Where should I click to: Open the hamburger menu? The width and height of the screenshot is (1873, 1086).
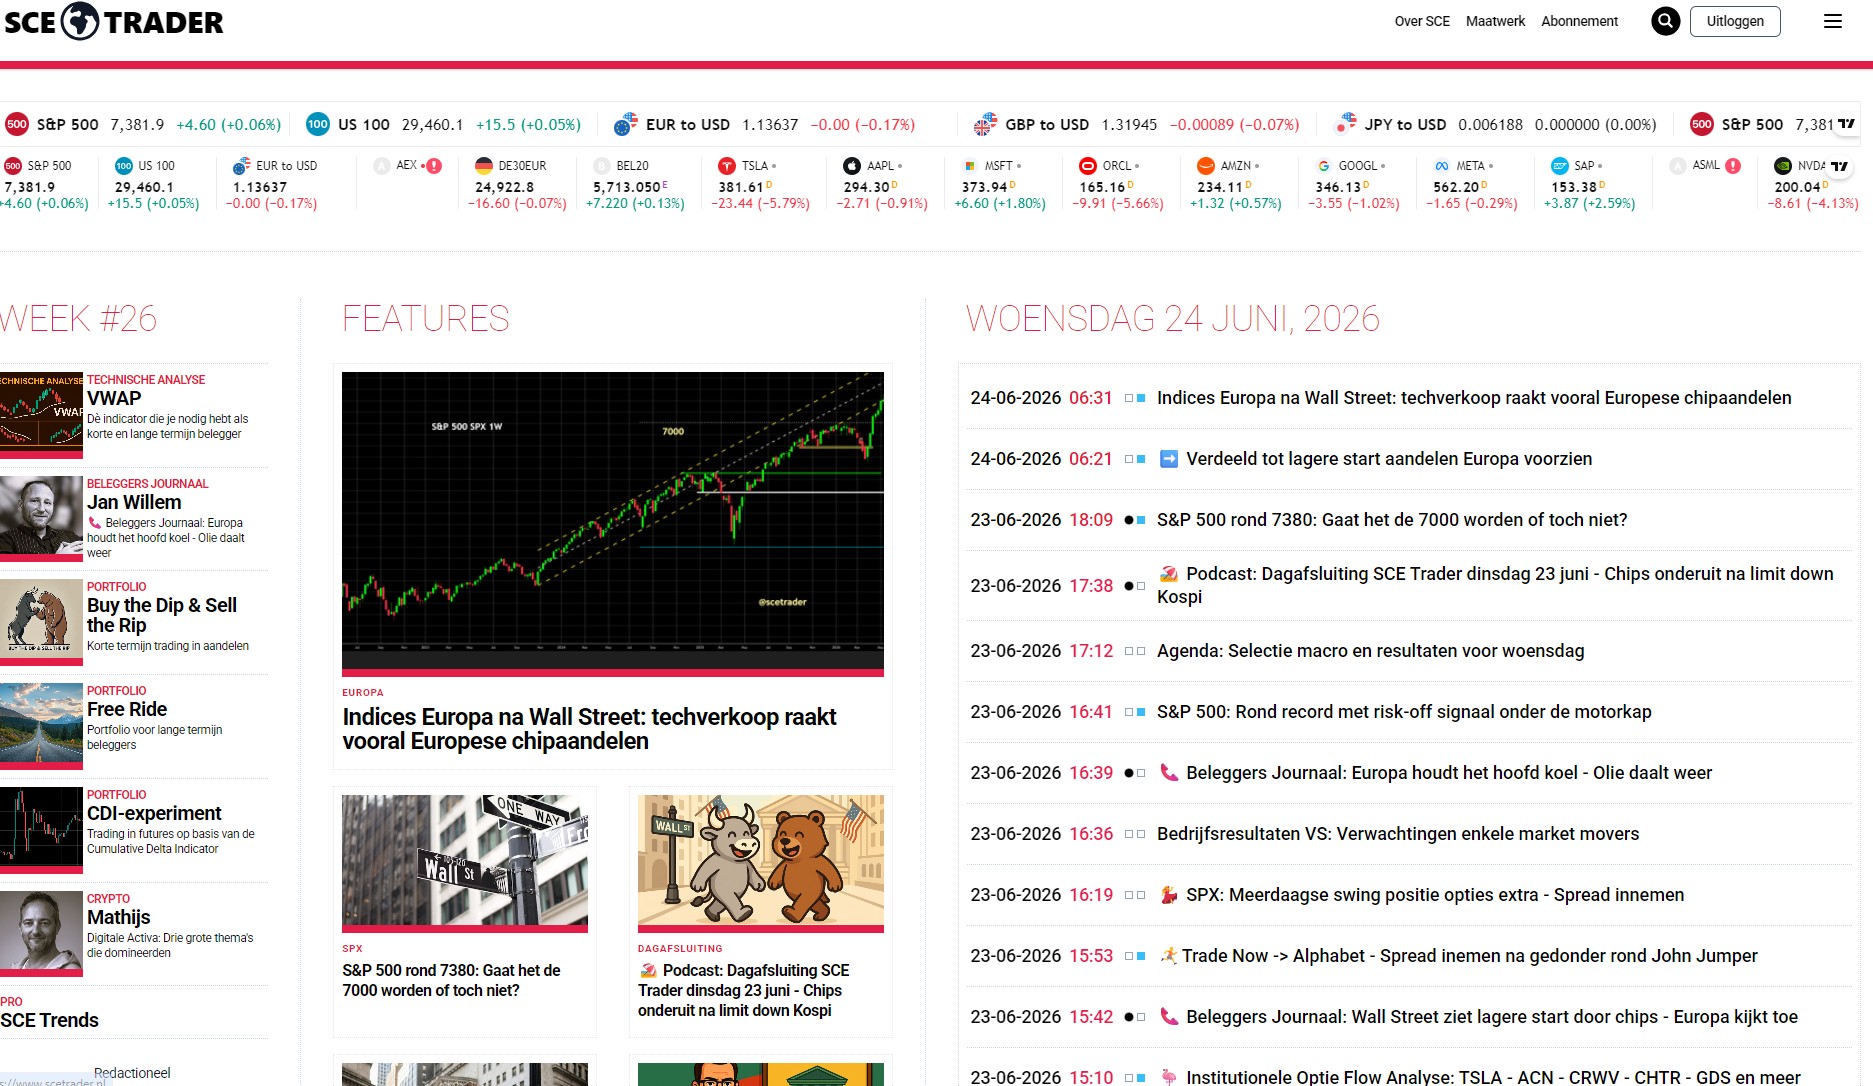pyautogui.click(x=1832, y=21)
